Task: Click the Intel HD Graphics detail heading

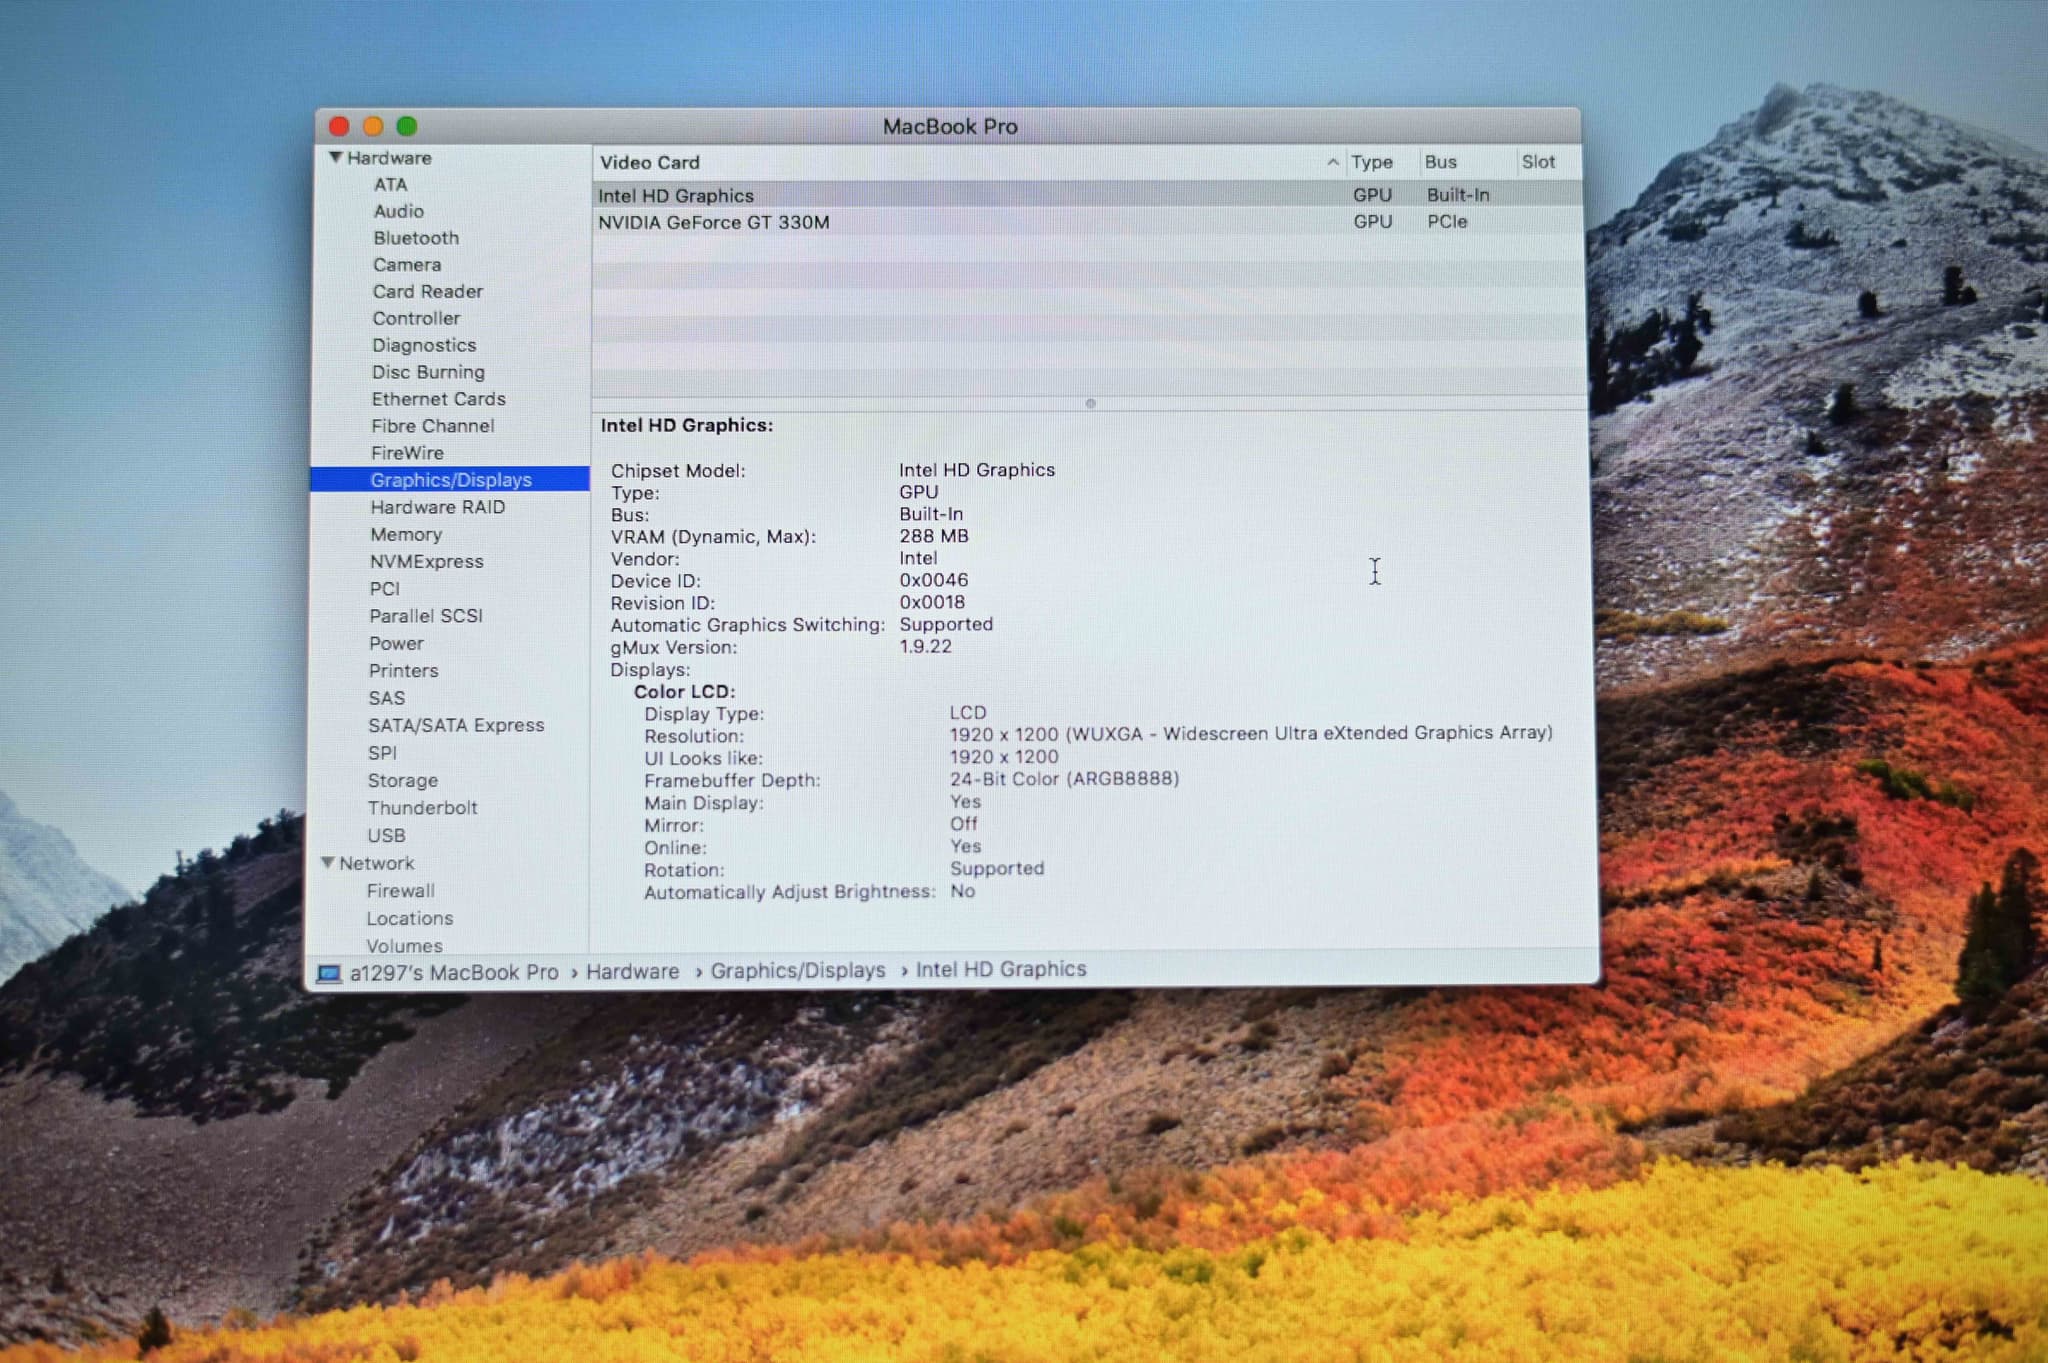Action: [687, 425]
